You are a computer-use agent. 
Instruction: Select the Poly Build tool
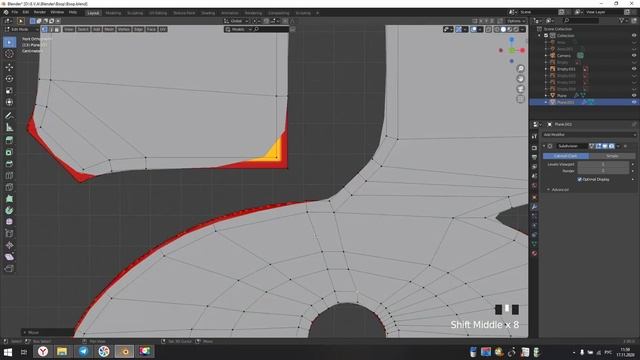pyautogui.click(x=9, y=199)
